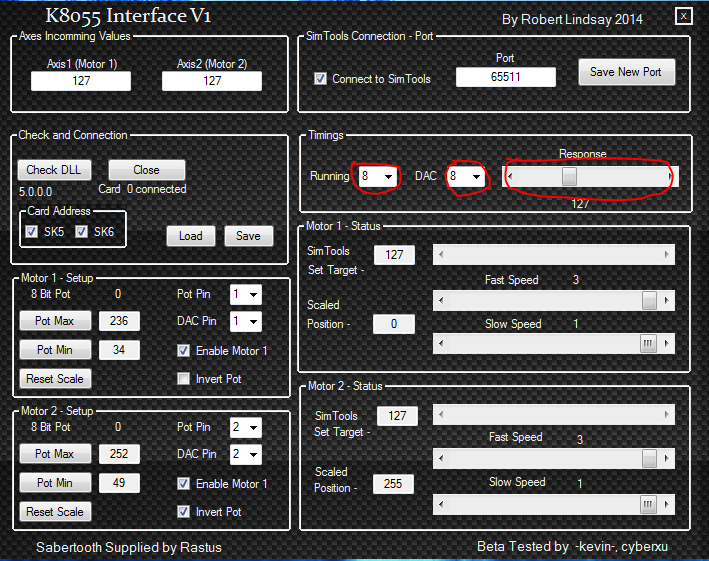Click the Response slider right arrow

(x=670, y=176)
